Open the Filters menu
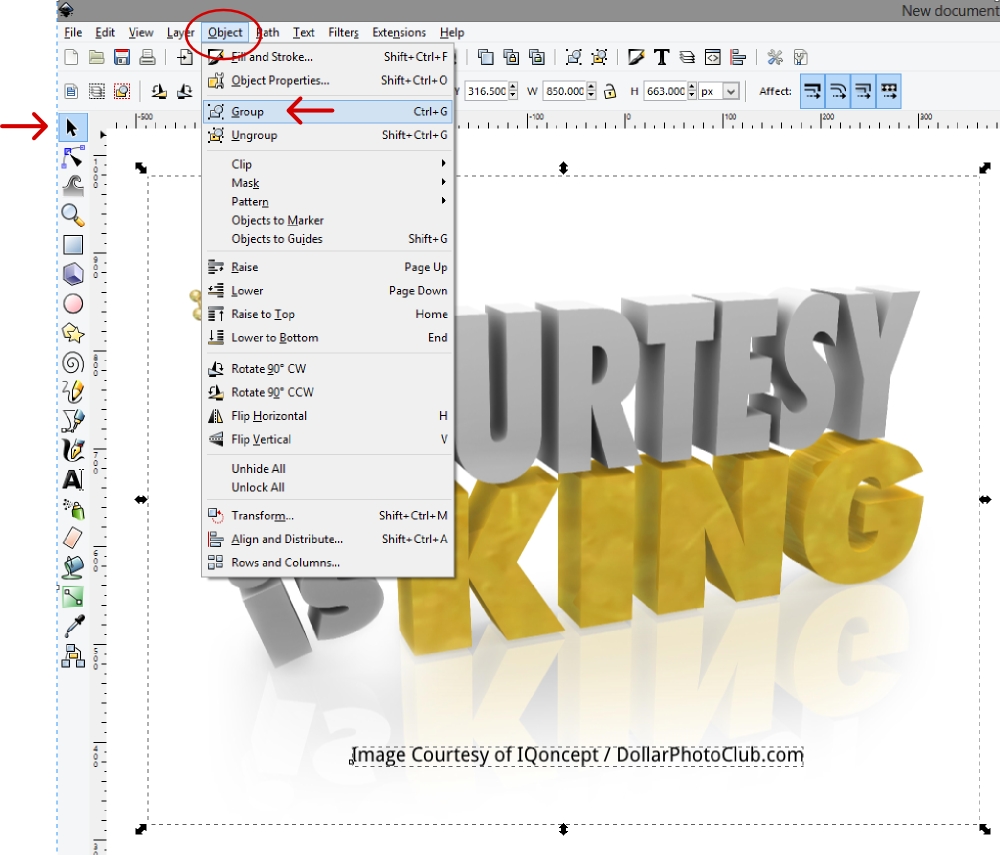The image size is (1000, 855). (x=343, y=33)
